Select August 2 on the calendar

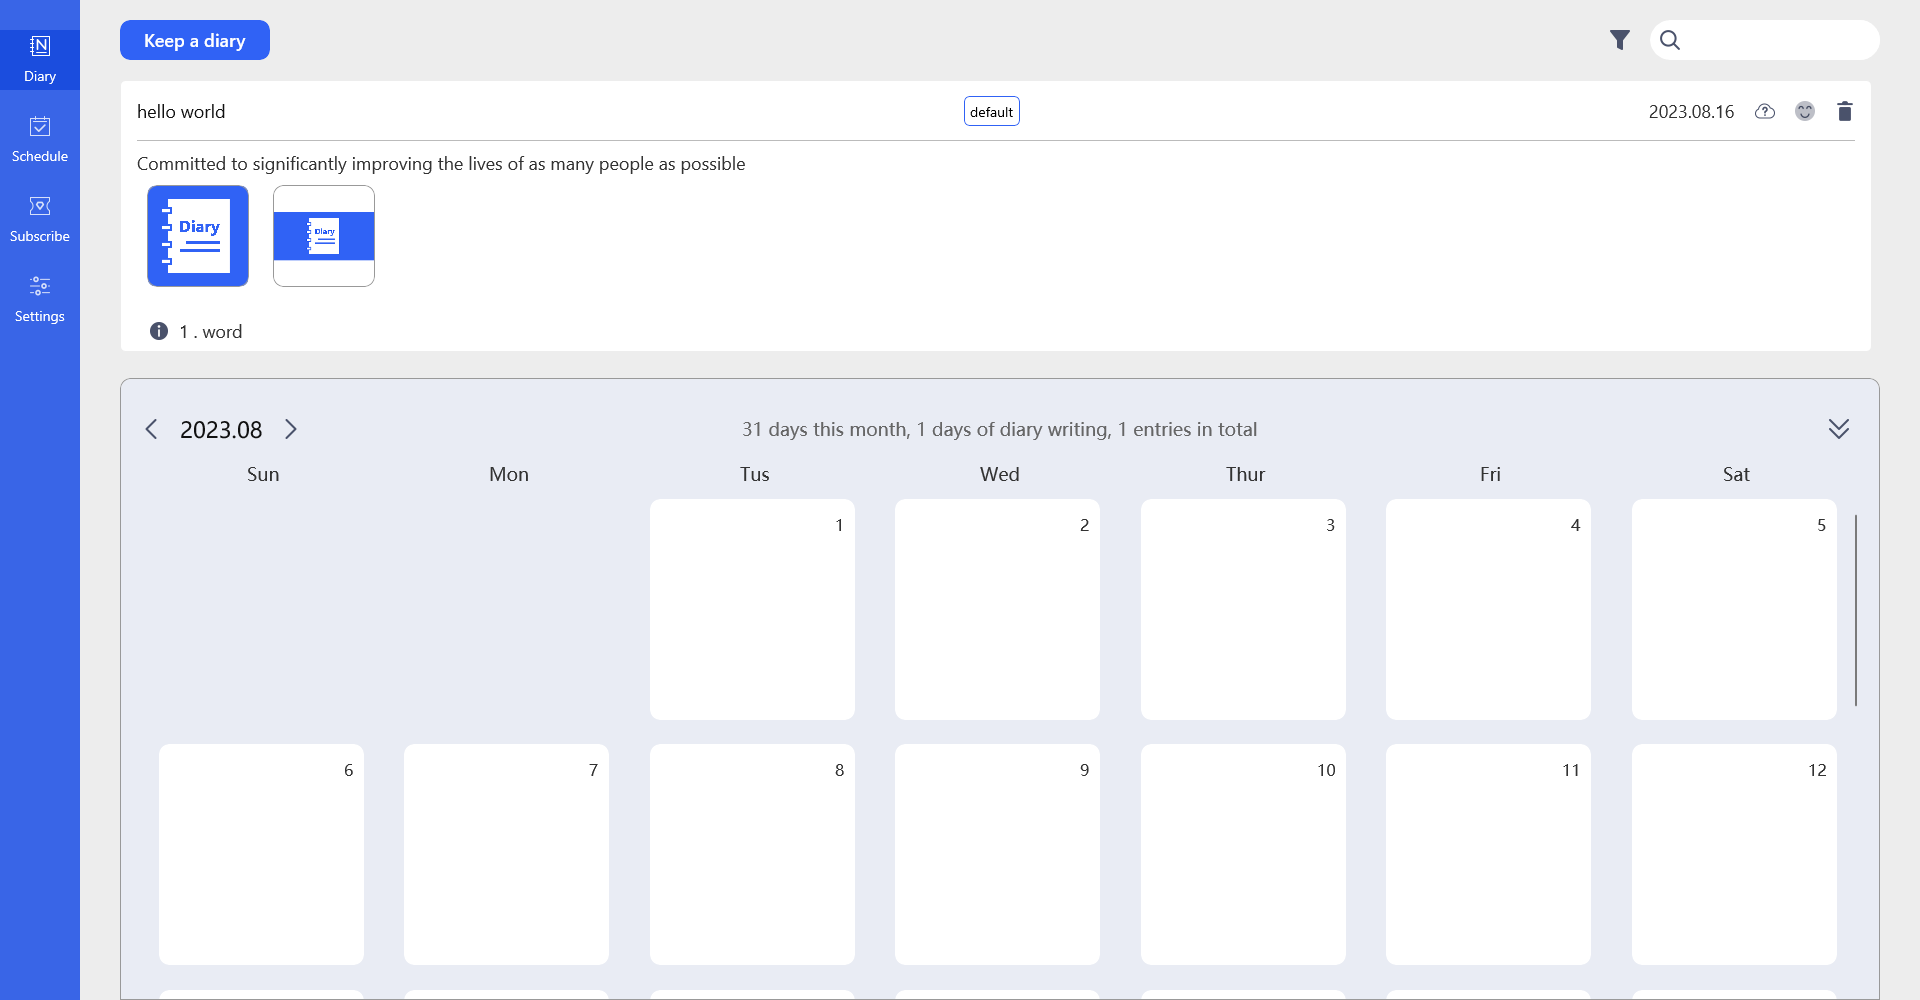[997, 609]
